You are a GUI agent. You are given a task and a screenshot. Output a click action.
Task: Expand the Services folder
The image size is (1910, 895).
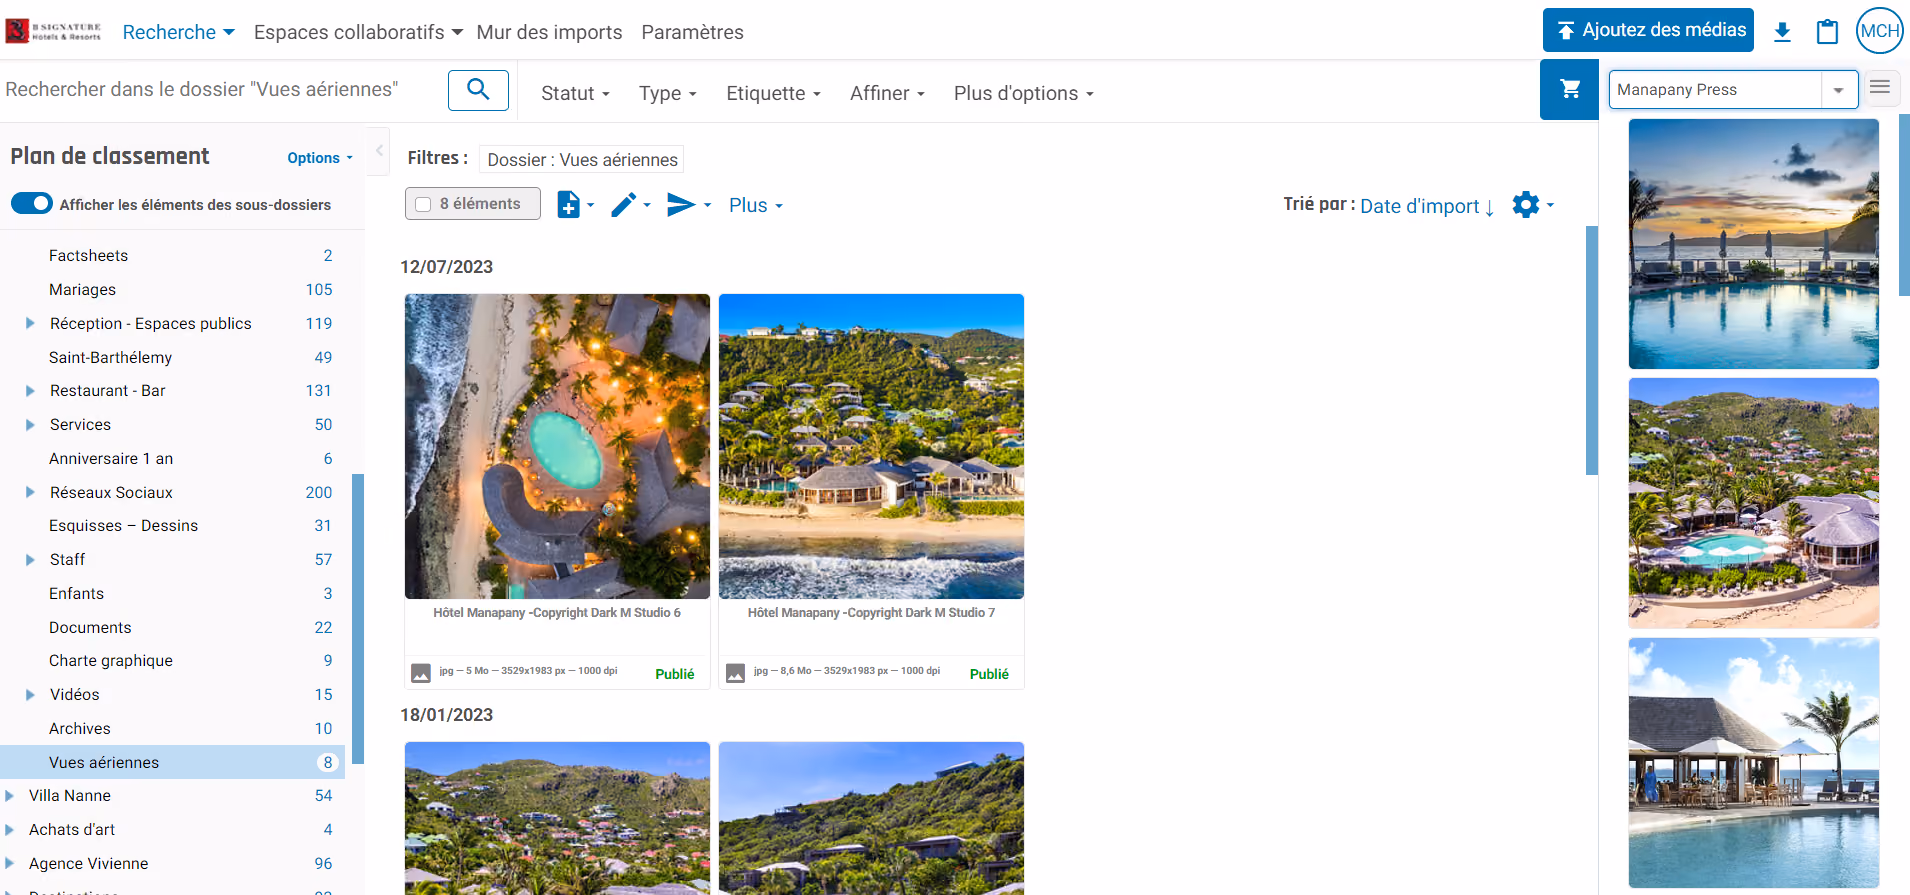coord(30,424)
